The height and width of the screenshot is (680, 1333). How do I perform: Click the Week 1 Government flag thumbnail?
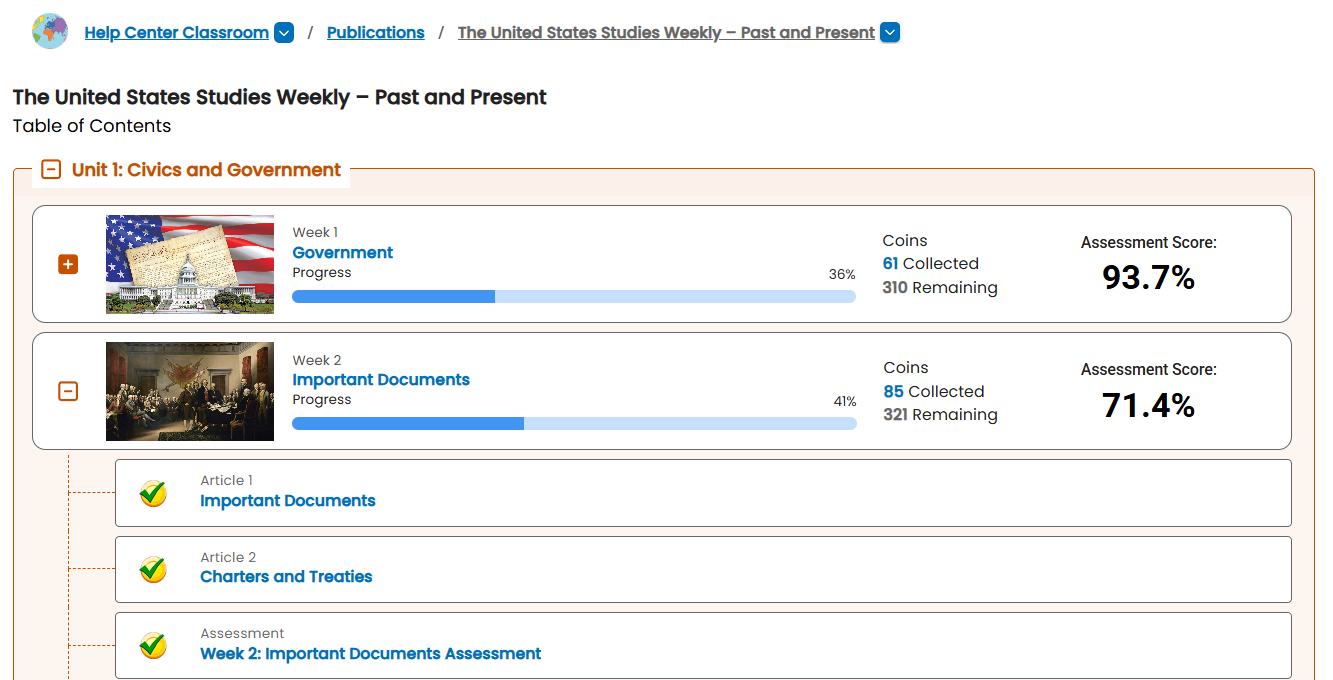coord(190,264)
